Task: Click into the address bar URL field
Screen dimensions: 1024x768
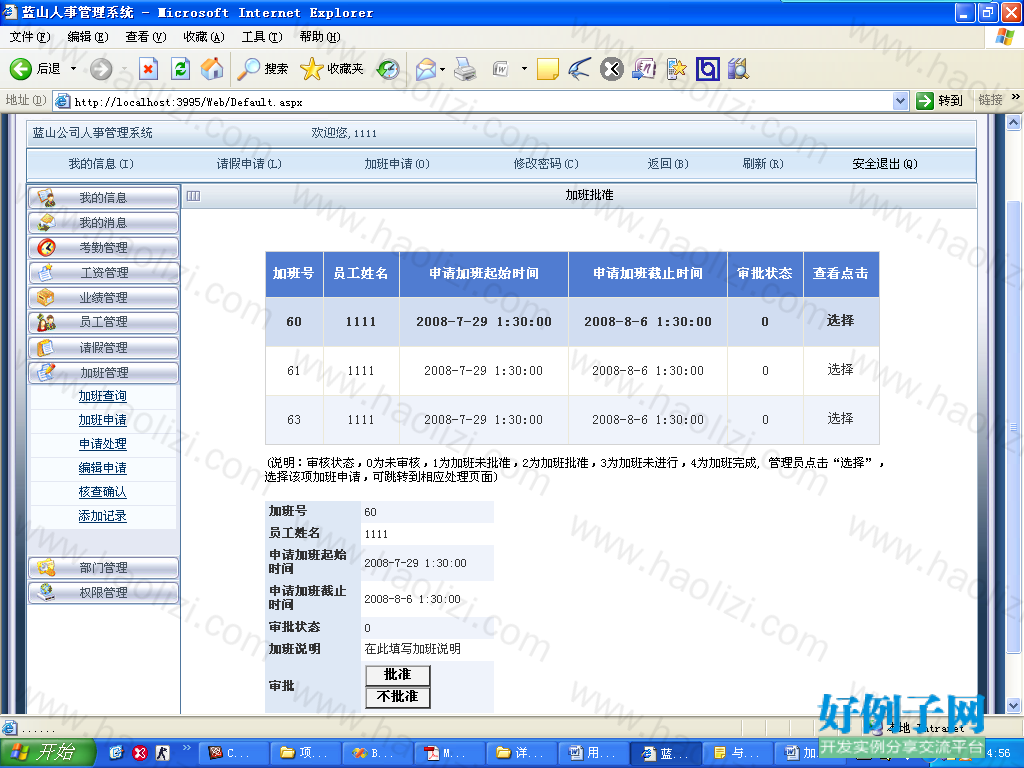Action: point(480,102)
